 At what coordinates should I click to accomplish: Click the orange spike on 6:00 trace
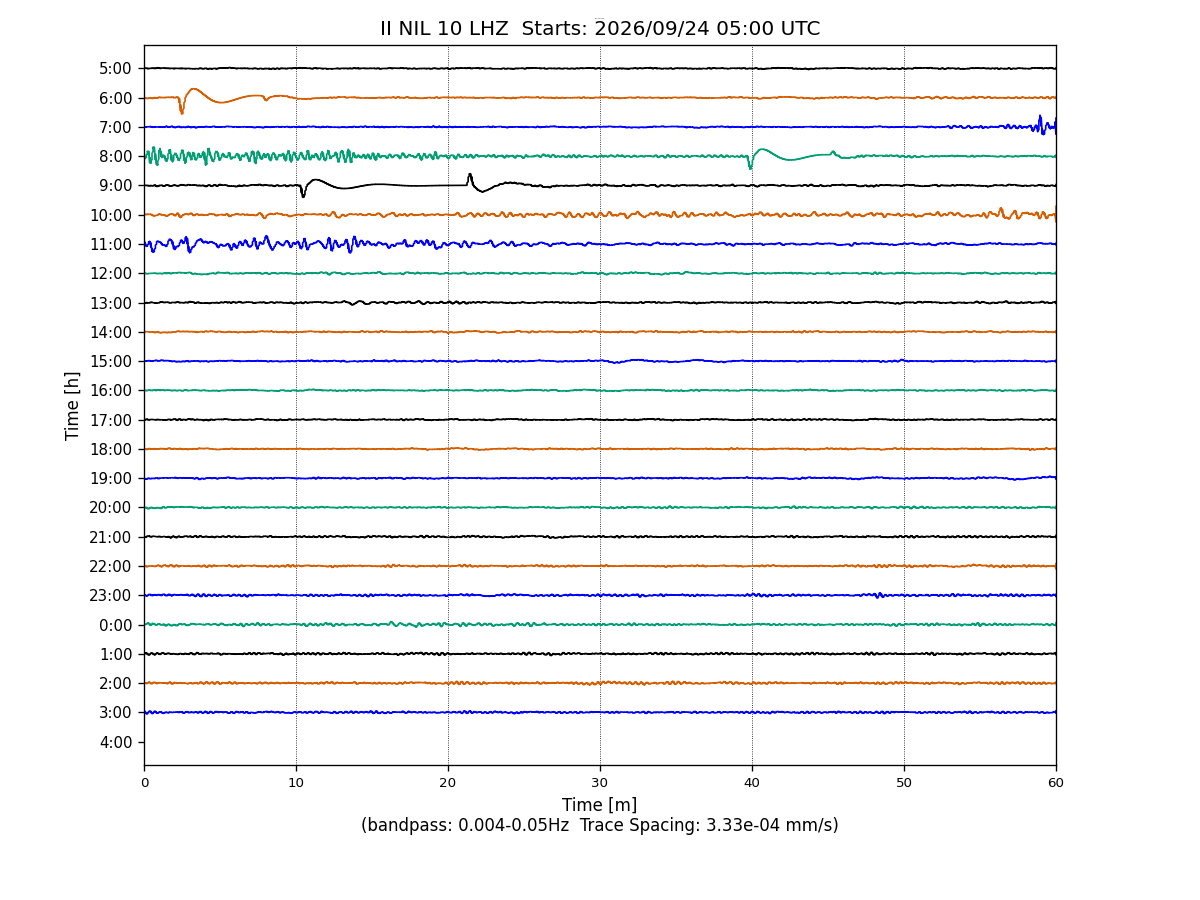pos(181,106)
